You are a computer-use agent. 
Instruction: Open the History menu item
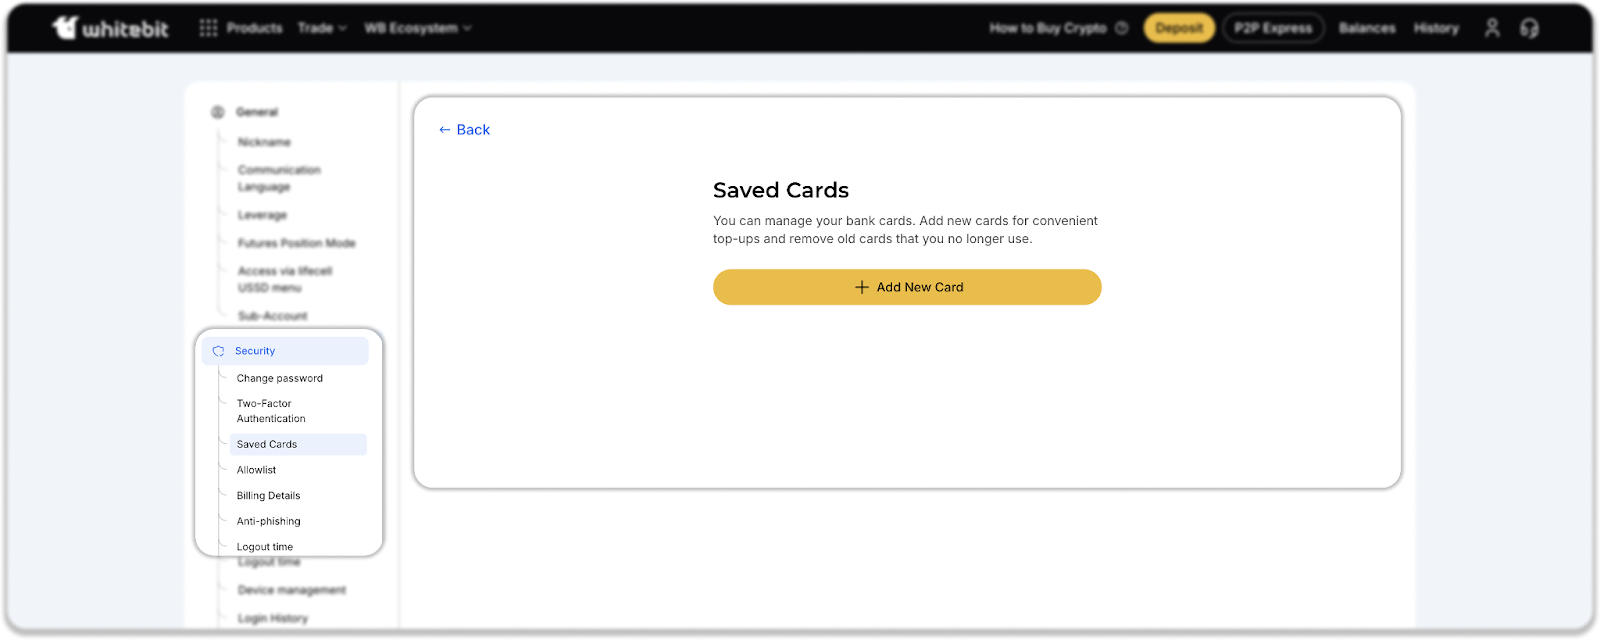pyautogui.click(x=1436, y=28)
